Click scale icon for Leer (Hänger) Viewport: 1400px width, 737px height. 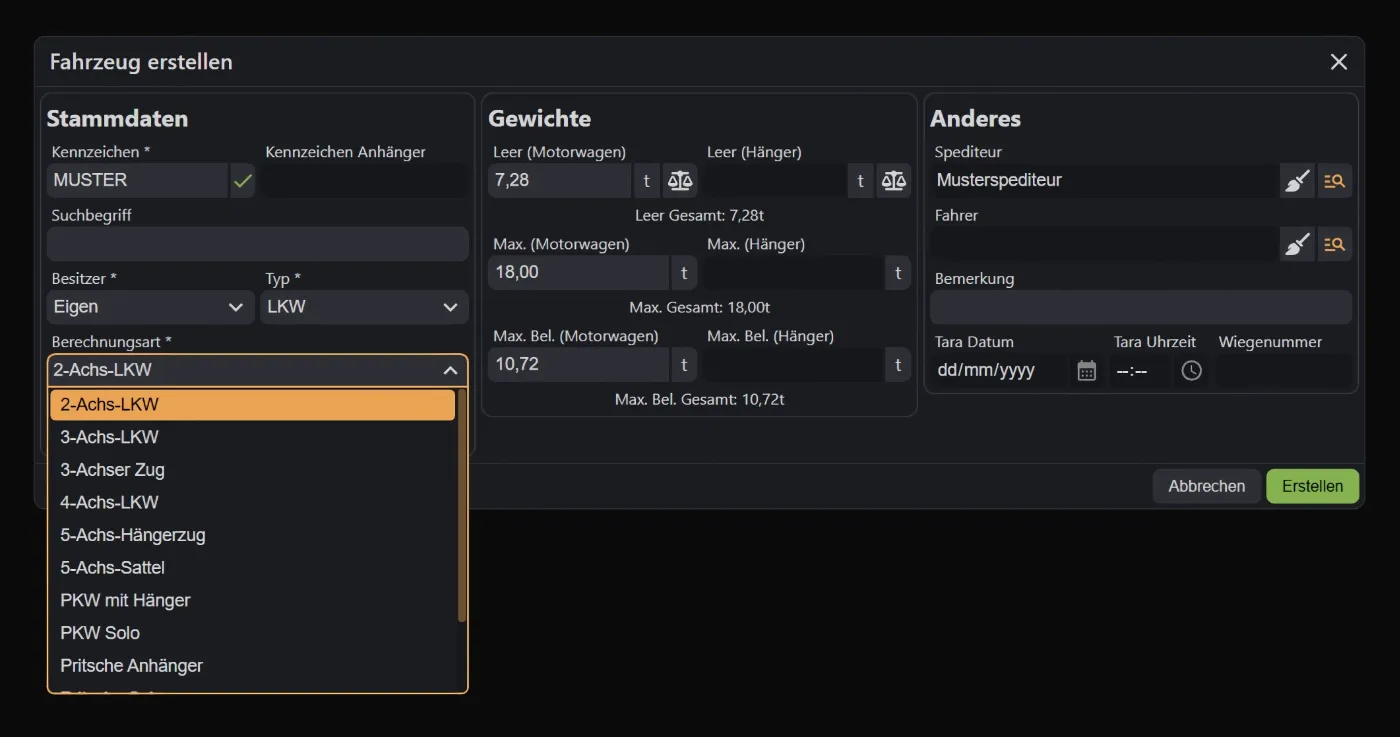pos(894,181)
